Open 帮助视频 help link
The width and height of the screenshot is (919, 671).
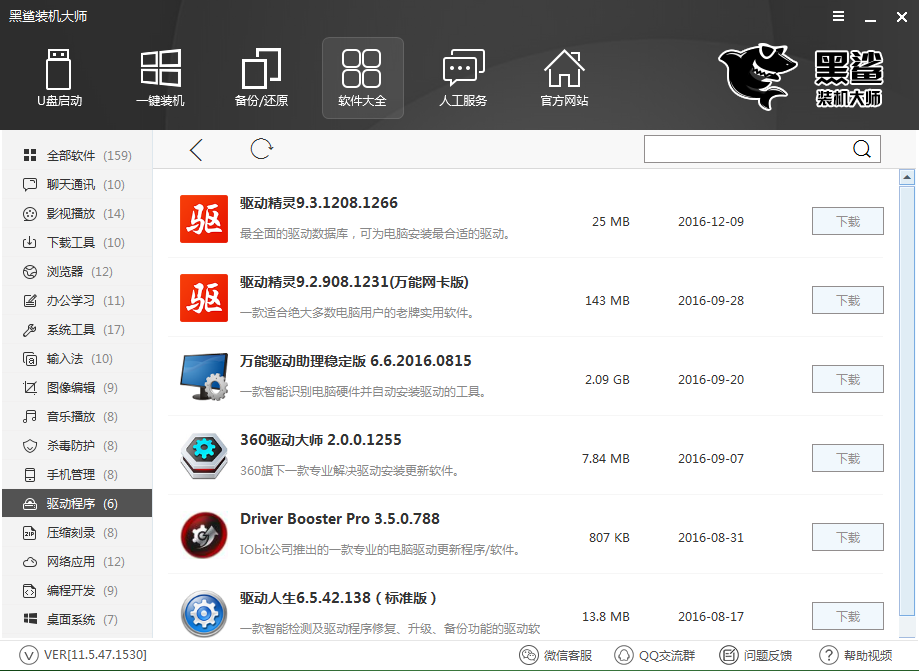click(856, 656)
